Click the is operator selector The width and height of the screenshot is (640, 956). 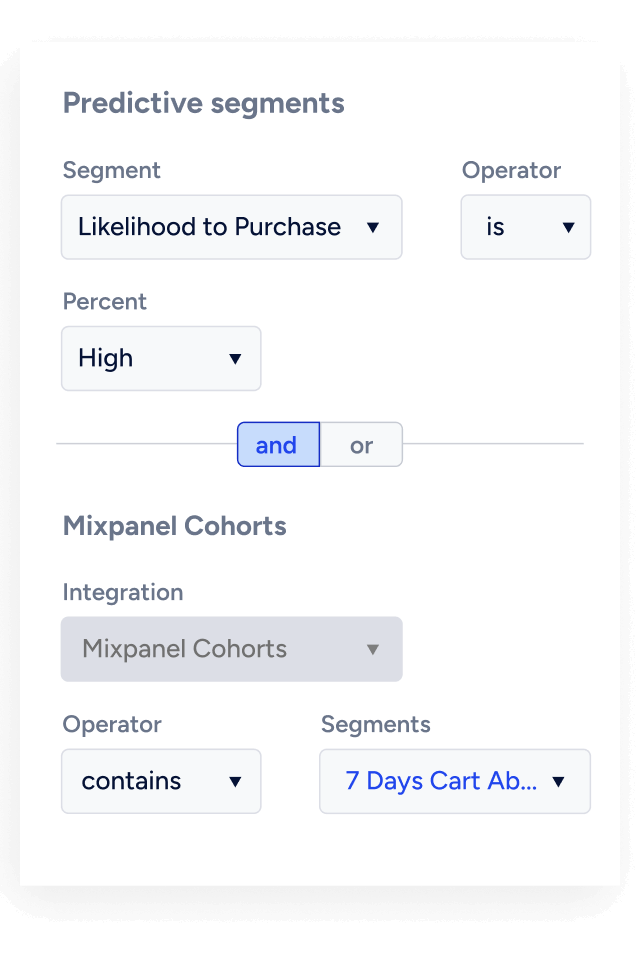click(x=525, y=227)
